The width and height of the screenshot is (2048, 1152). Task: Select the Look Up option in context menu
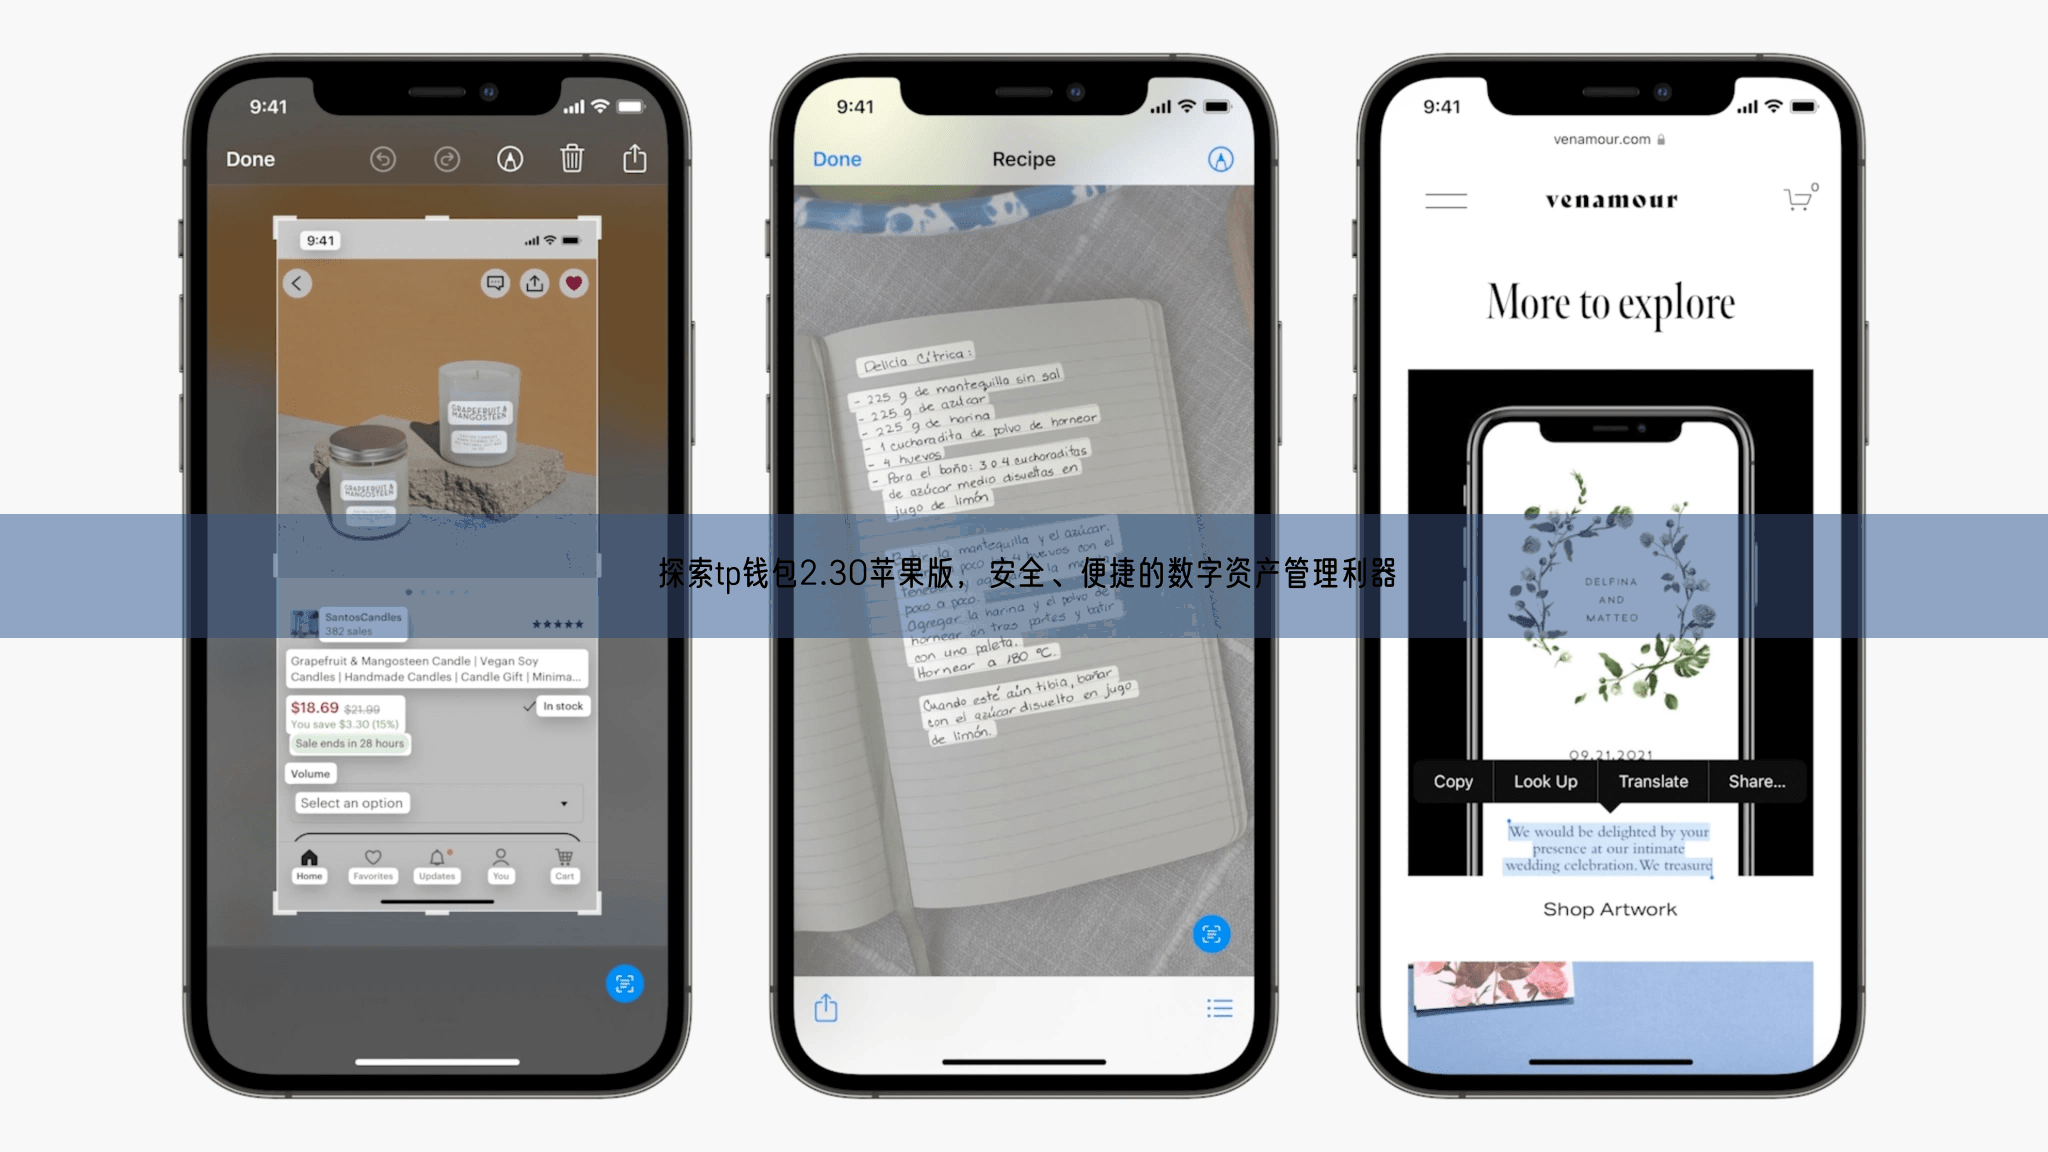click(1544, 781)
